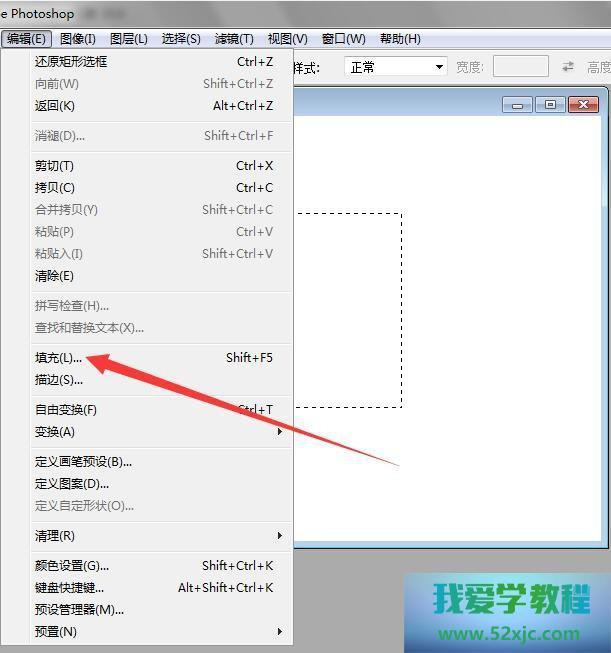This screenshot has height=653, width=611.
Task: Click the swap width and height icon
Action: (x=568, y=67)
